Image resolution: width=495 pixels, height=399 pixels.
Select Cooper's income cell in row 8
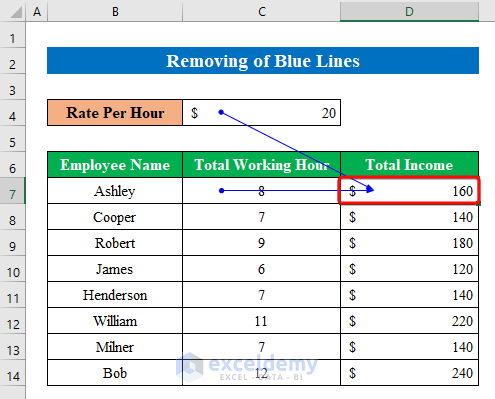pyautogui.click(x=409, y=217)
